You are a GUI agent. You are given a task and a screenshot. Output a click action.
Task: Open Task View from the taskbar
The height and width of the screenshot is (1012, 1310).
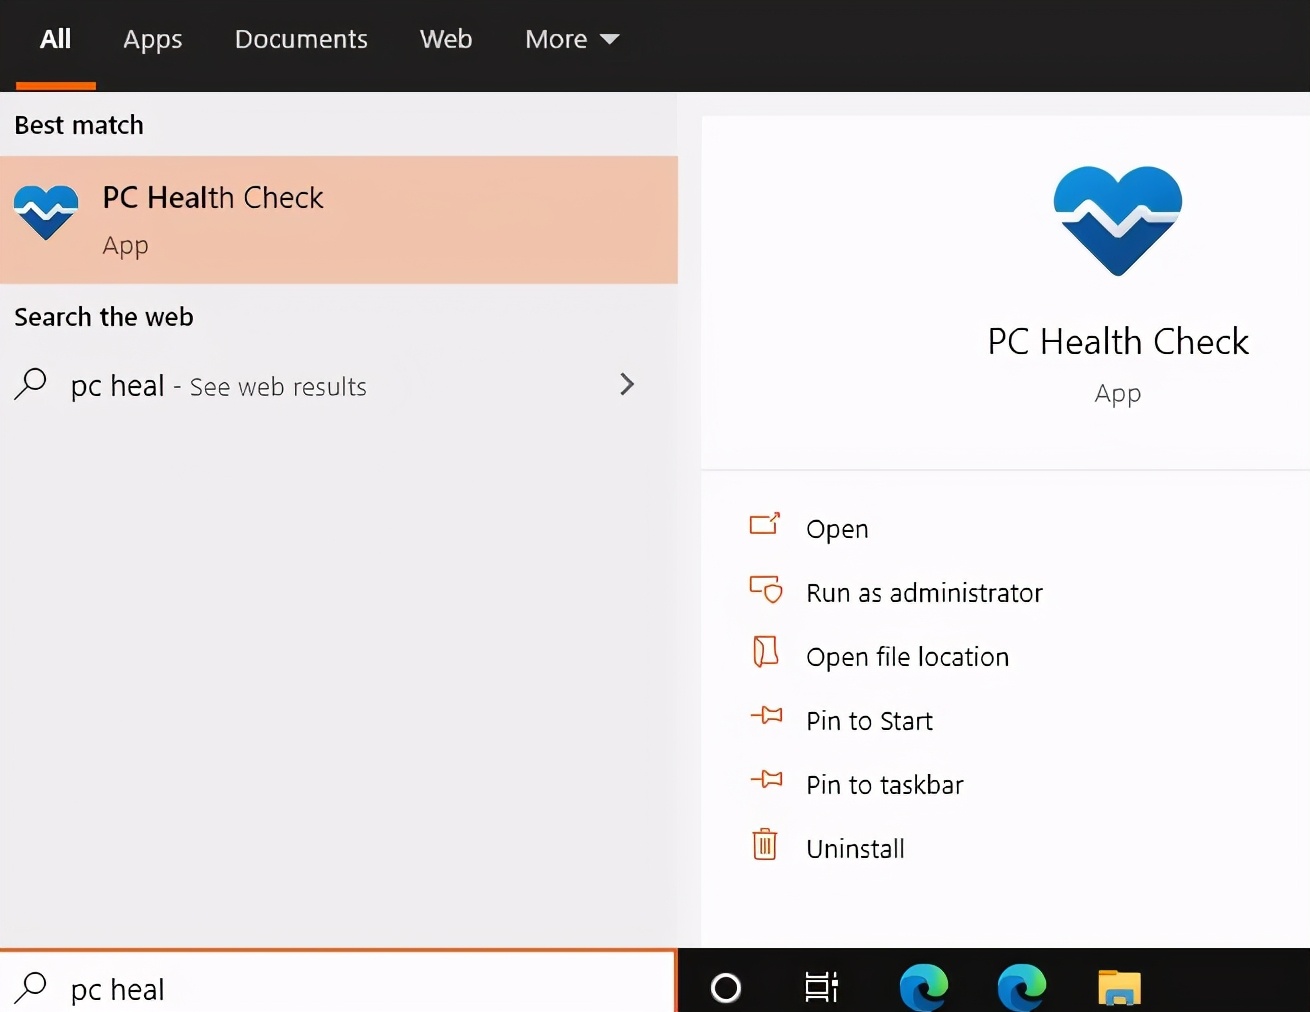click(x=820, y=988)
